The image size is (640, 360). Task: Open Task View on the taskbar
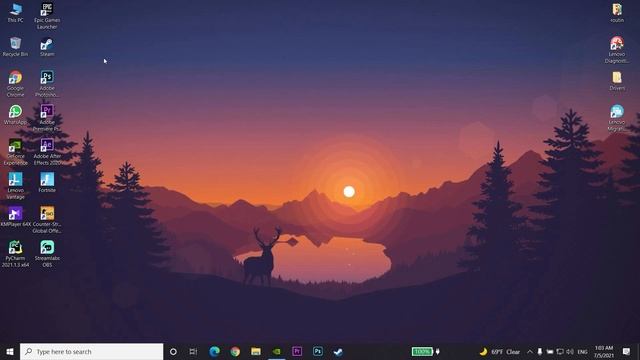point(193,351)
